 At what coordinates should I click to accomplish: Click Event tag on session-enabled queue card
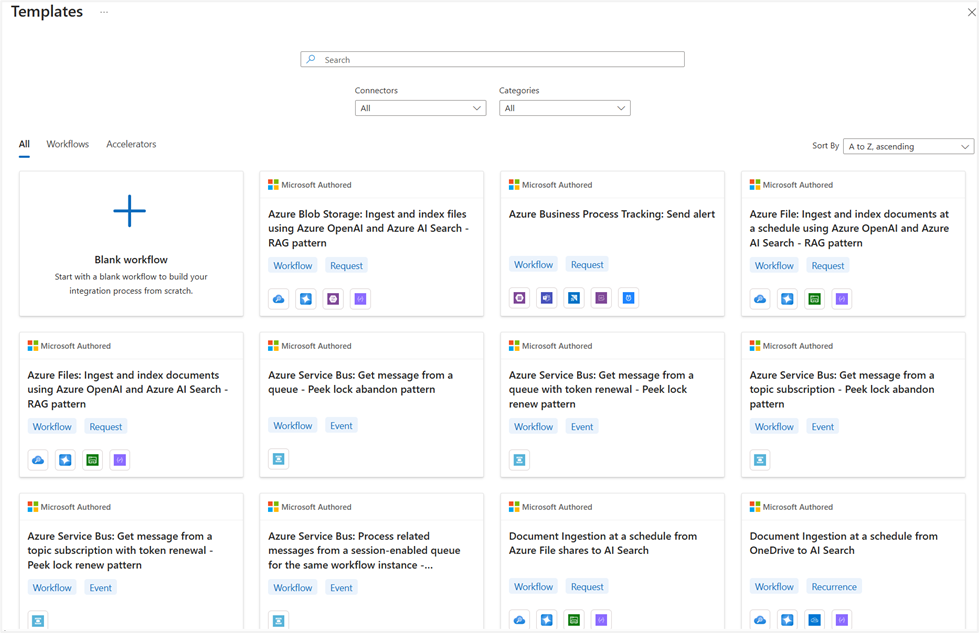[x=342, y=587]
